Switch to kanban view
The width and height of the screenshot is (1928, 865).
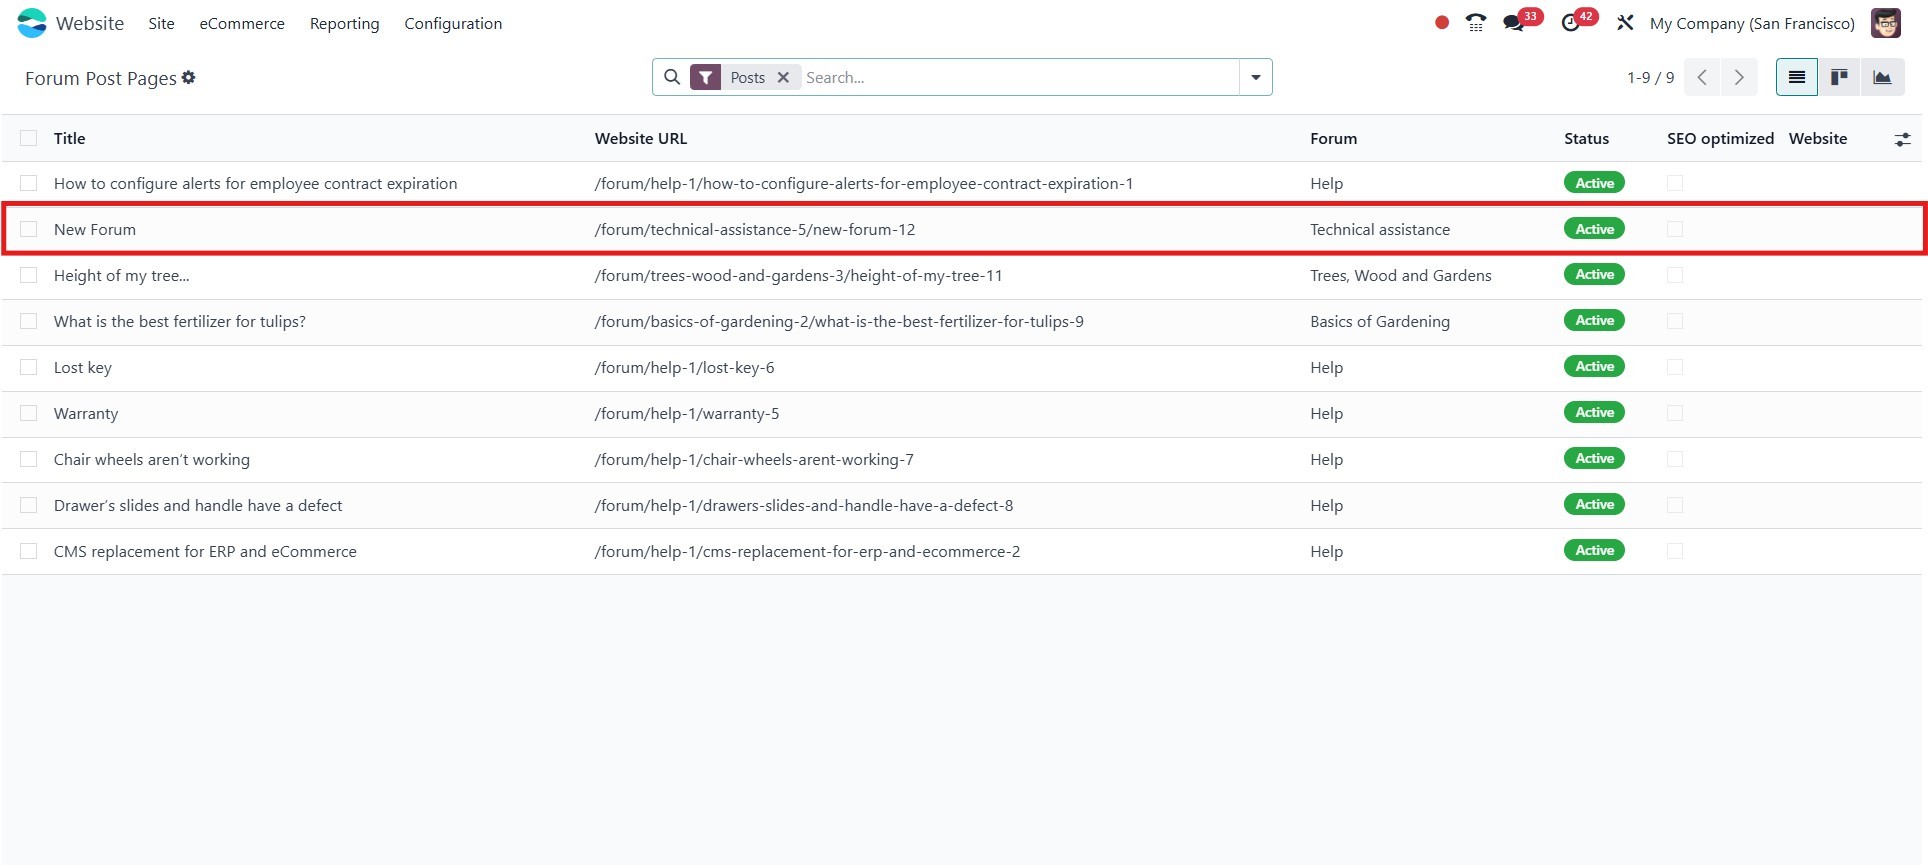click(1839, 77)
